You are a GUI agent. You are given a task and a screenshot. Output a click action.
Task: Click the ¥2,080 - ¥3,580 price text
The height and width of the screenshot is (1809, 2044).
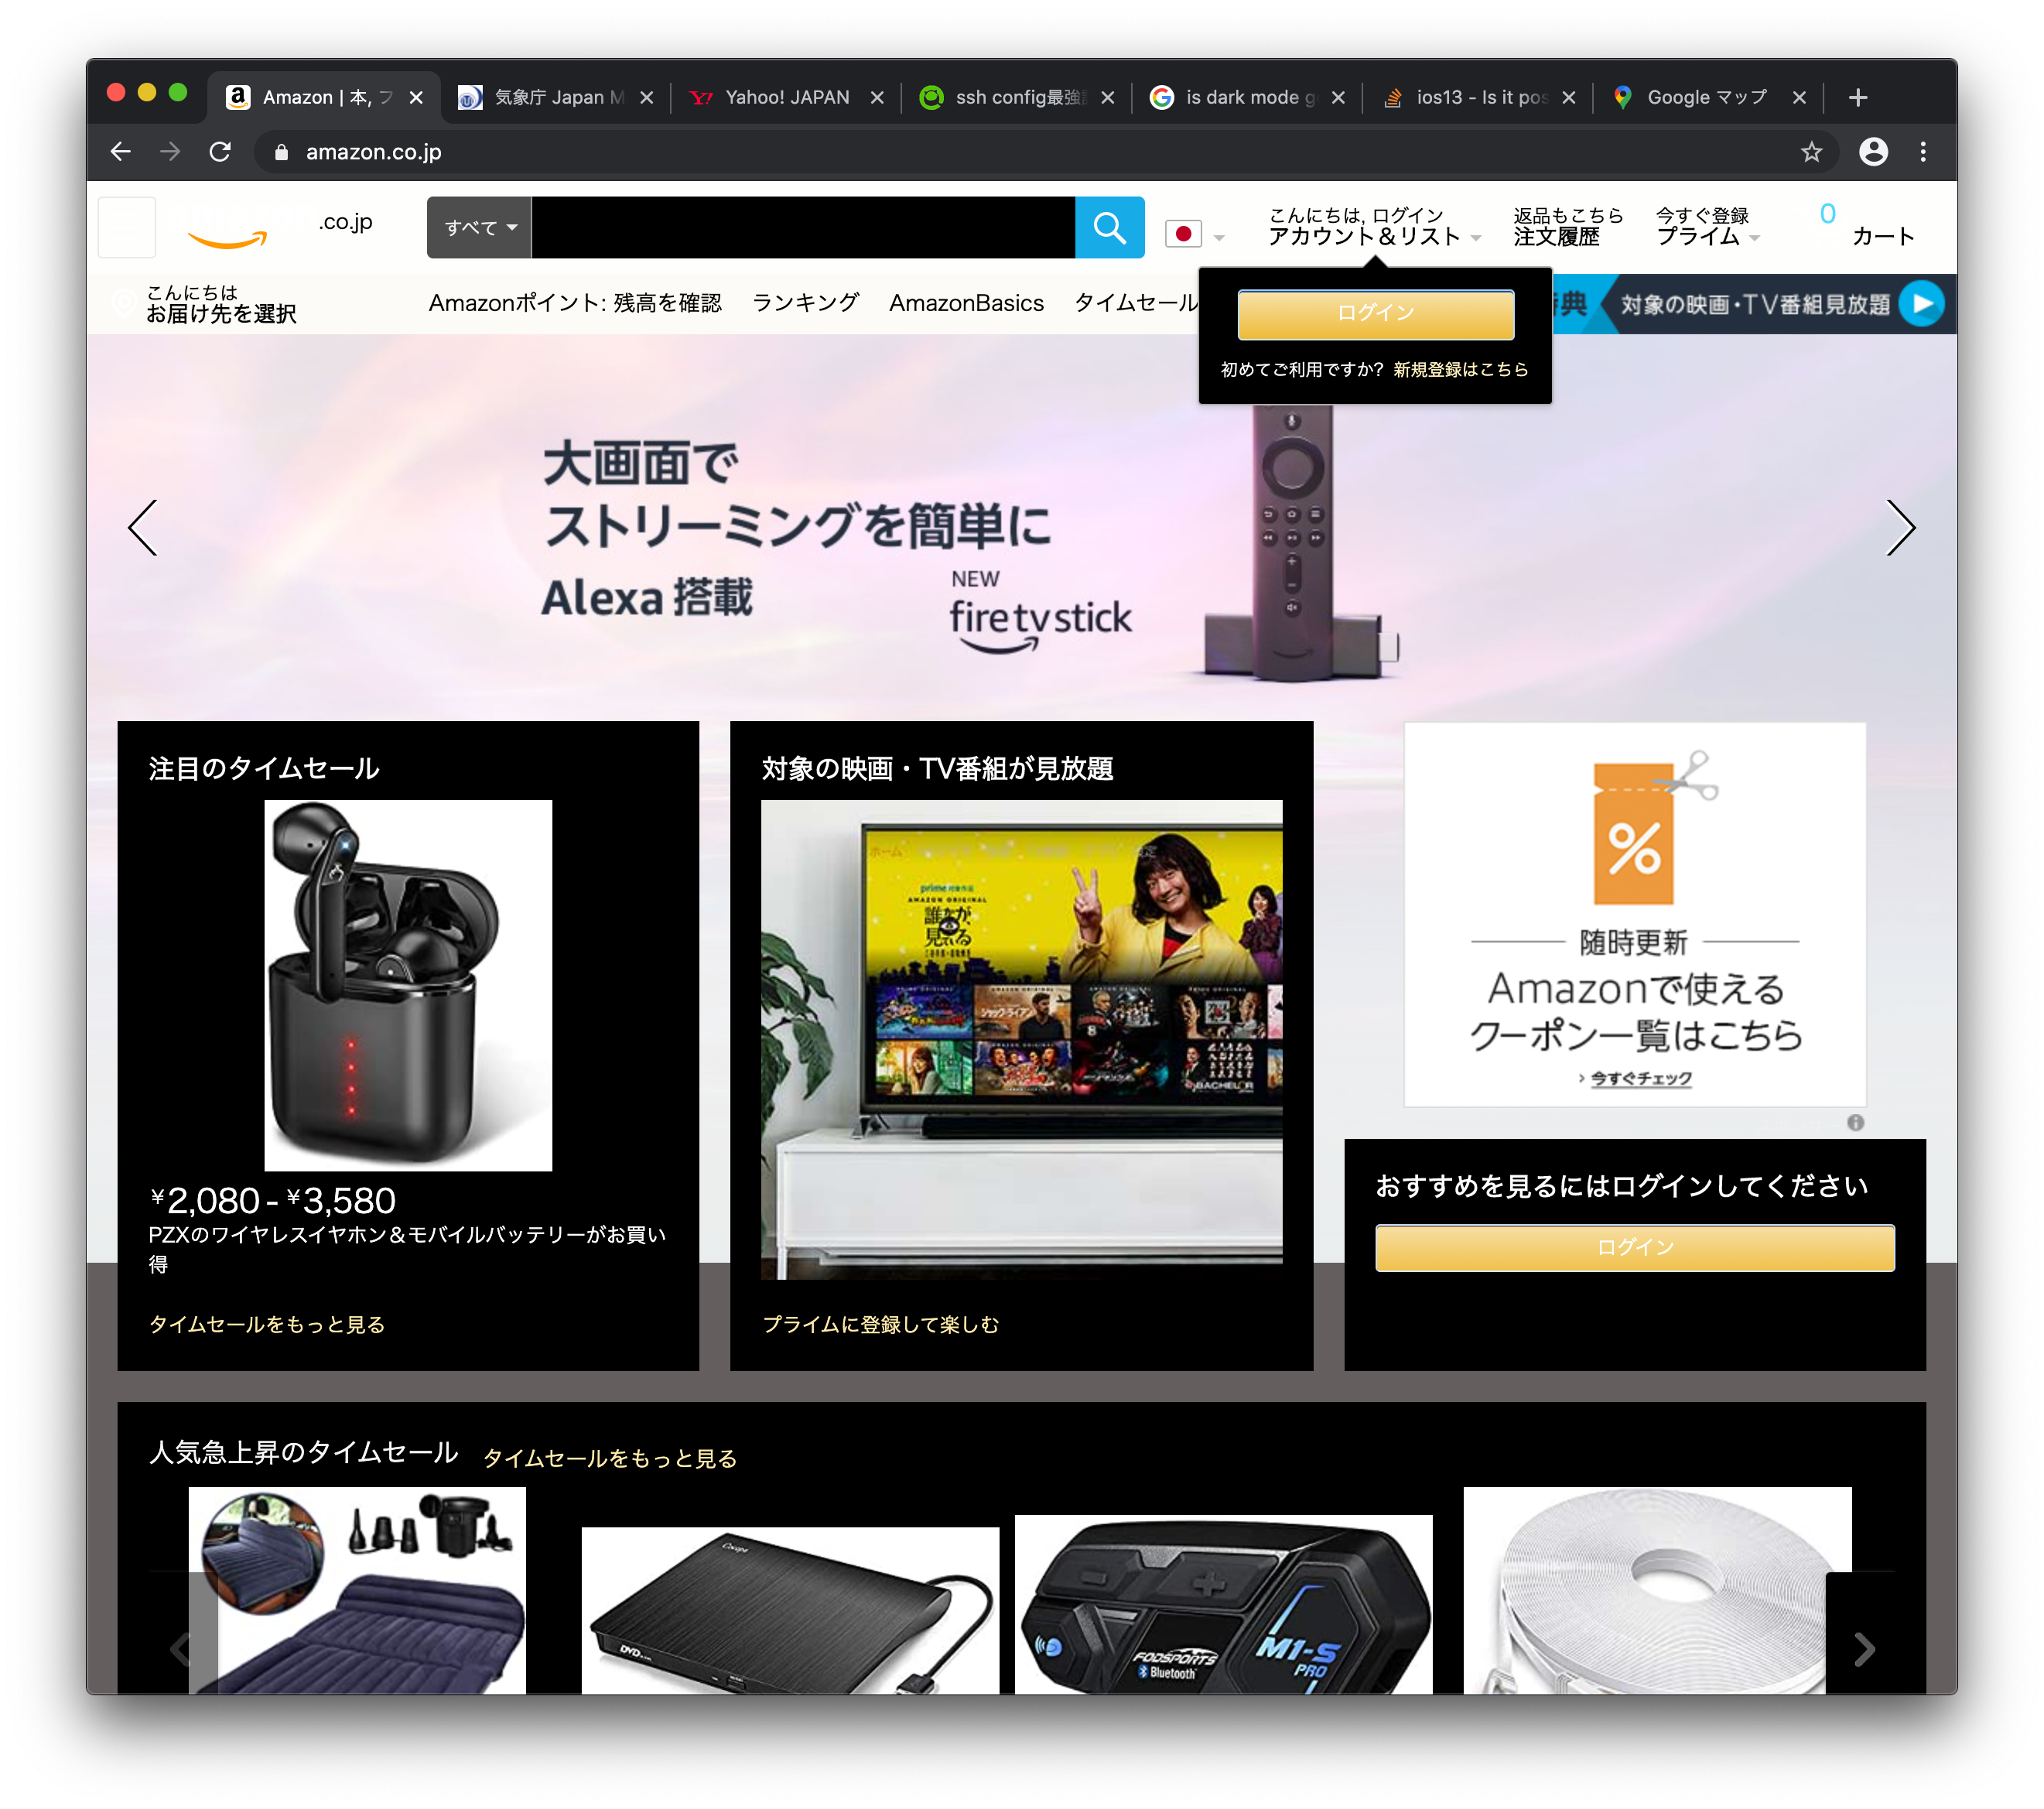(272, 1200)
